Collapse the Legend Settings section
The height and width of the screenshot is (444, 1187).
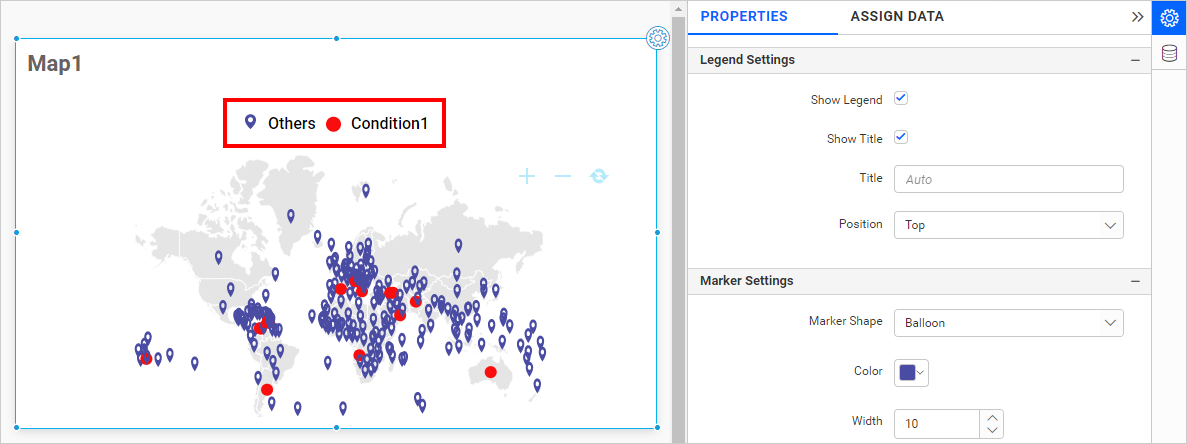pos(1135,60)
